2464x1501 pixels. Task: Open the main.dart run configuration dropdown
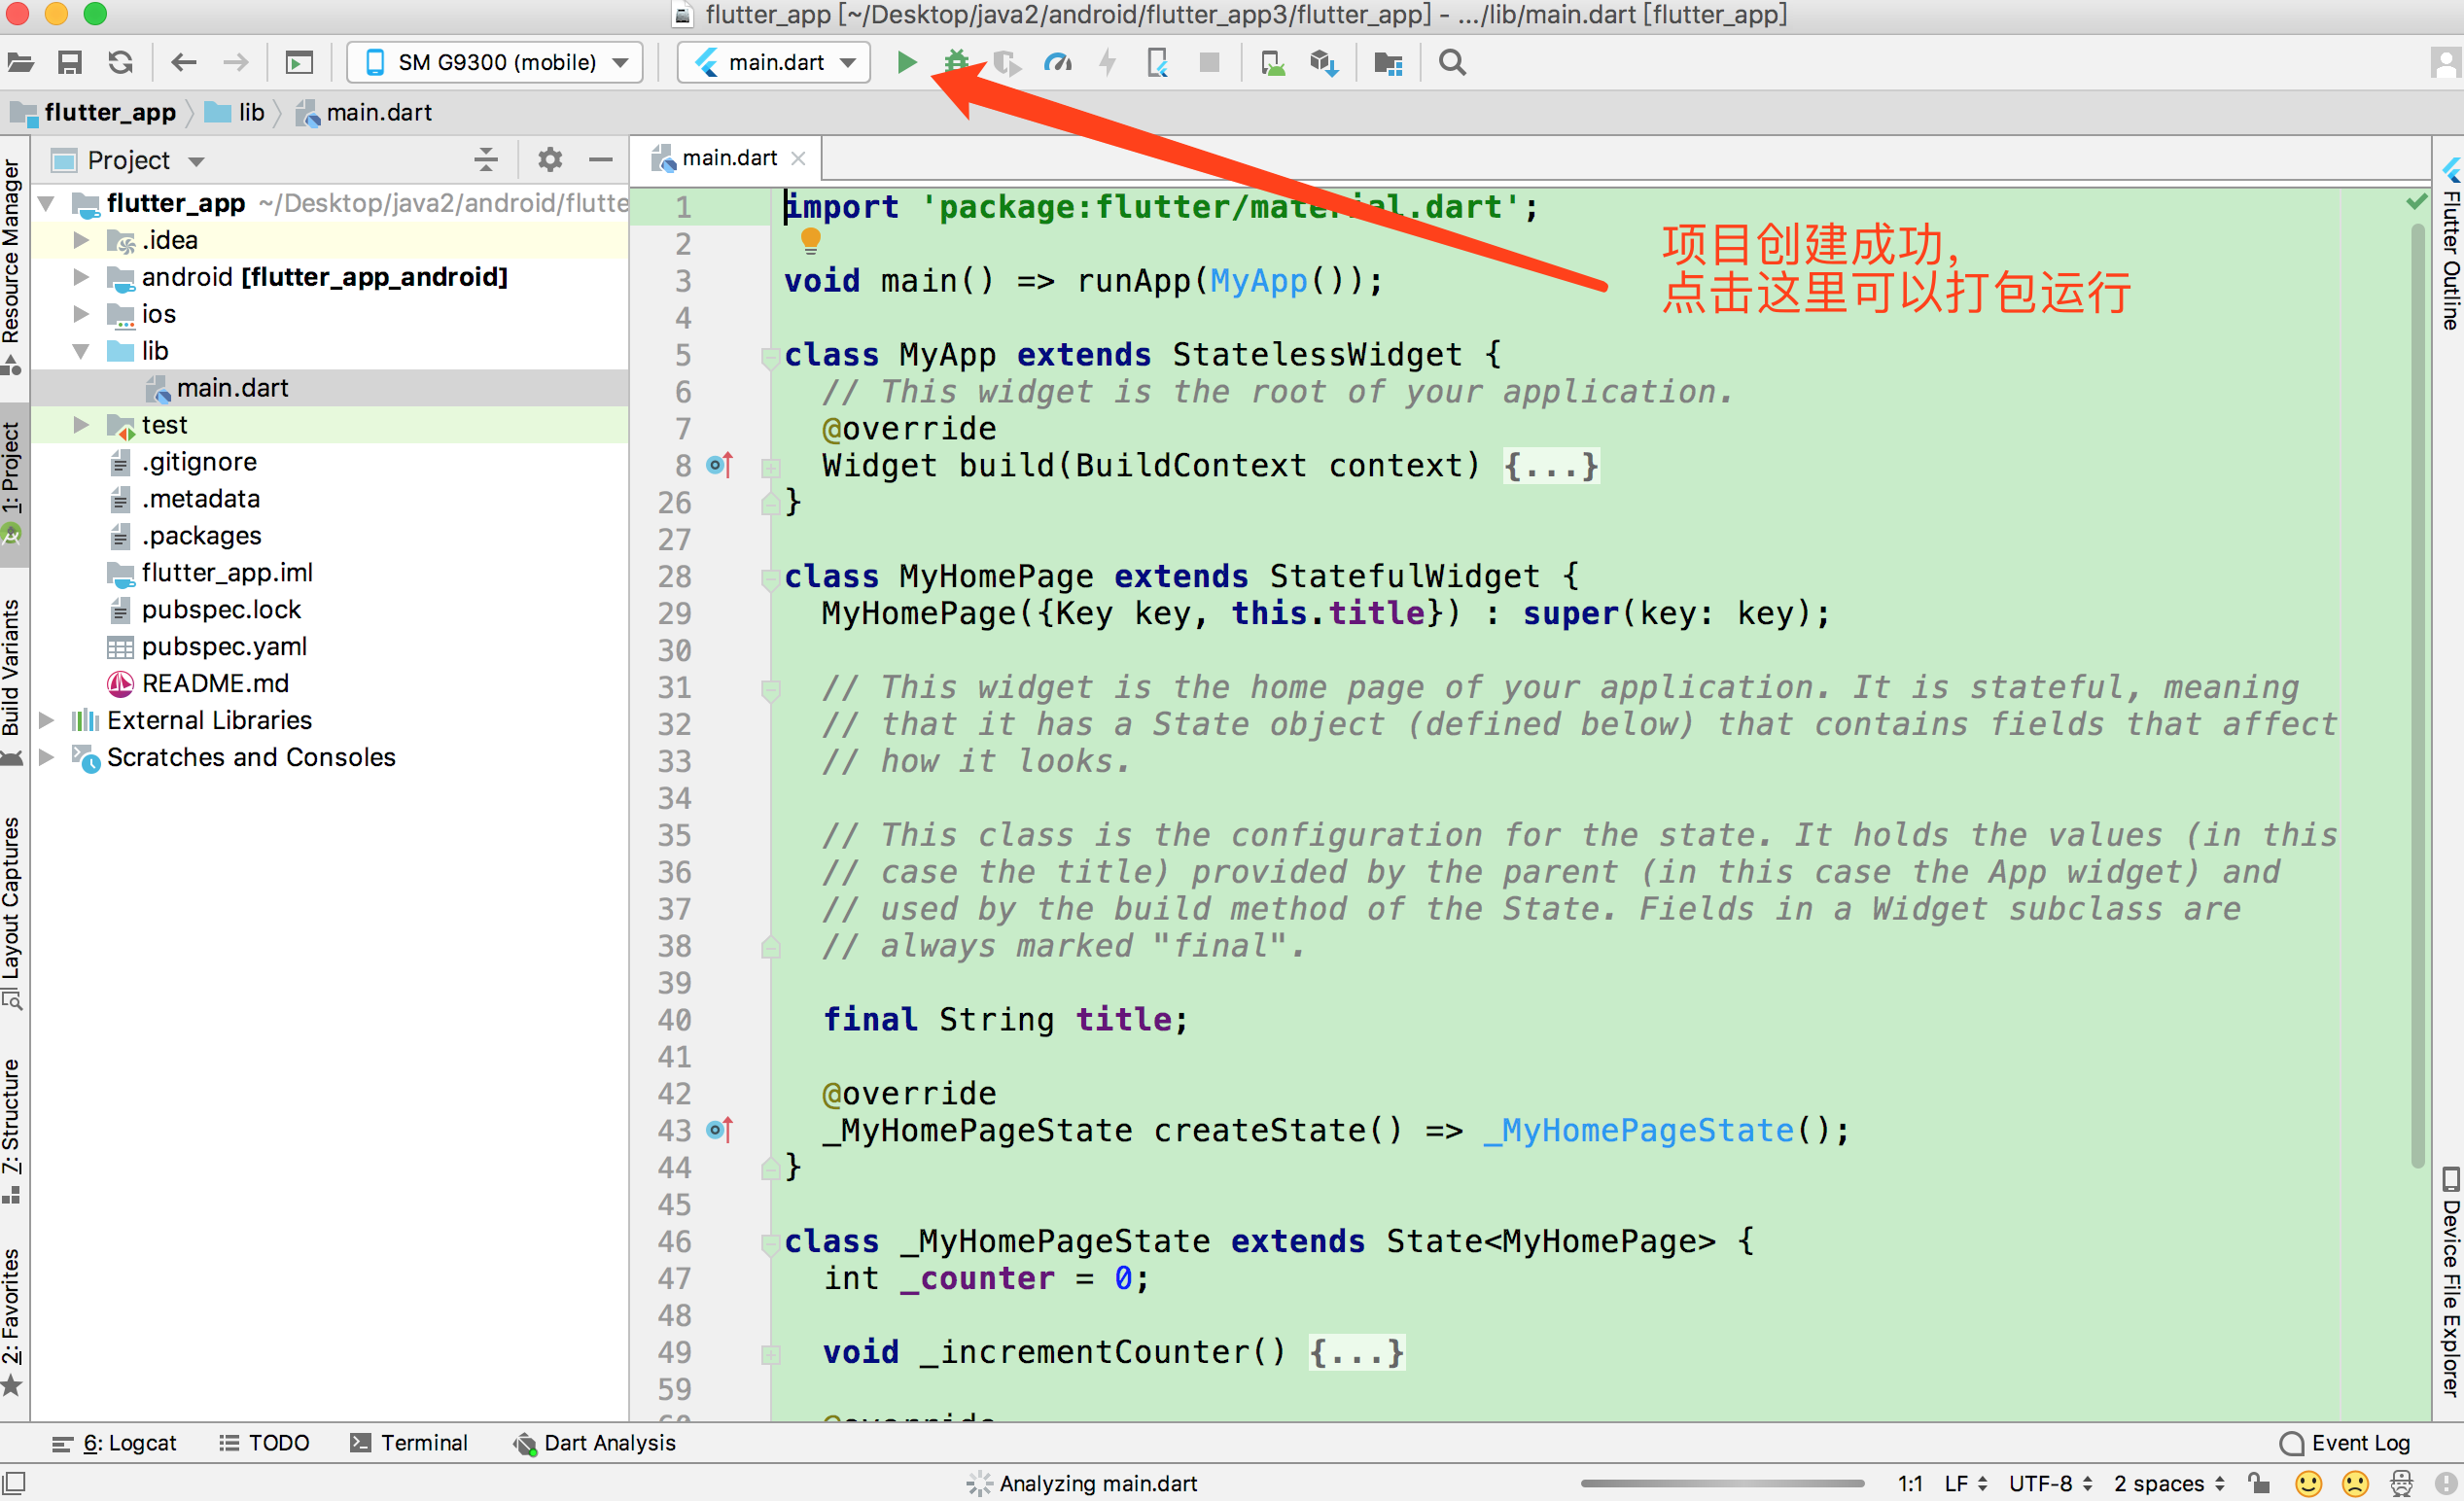click(775, 63)
